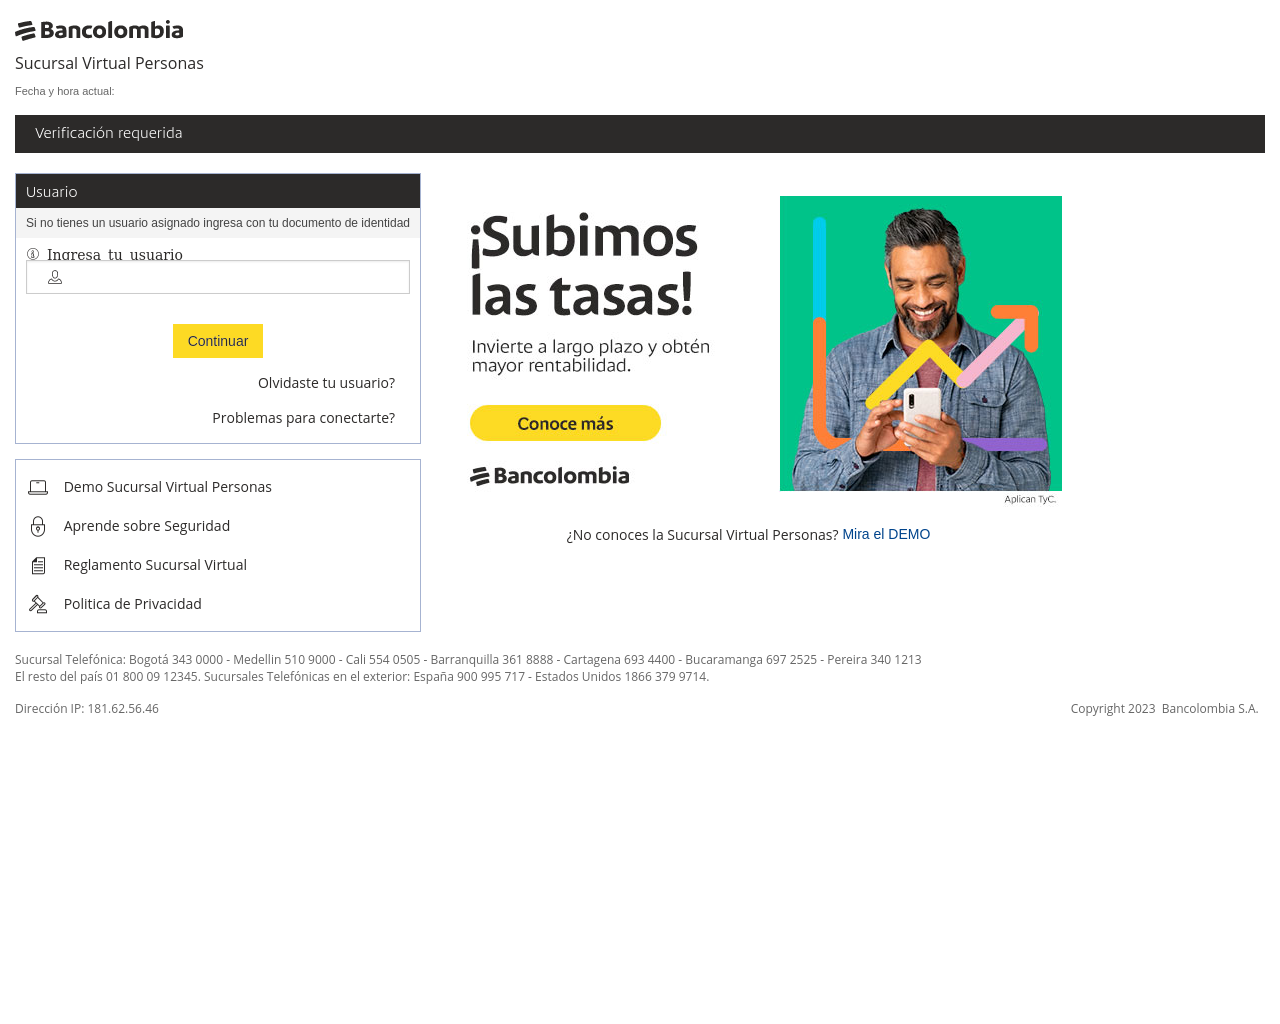Image resolution: width=1280 pixels, height=1024 pixels.
Task: Open Politica de Privacidad
Action: point(133,604)
